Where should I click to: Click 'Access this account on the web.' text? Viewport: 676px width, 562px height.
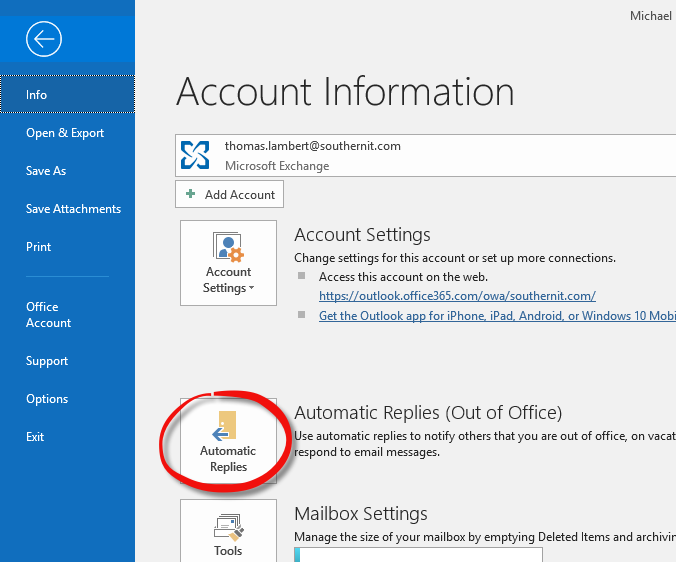[403, 277]
